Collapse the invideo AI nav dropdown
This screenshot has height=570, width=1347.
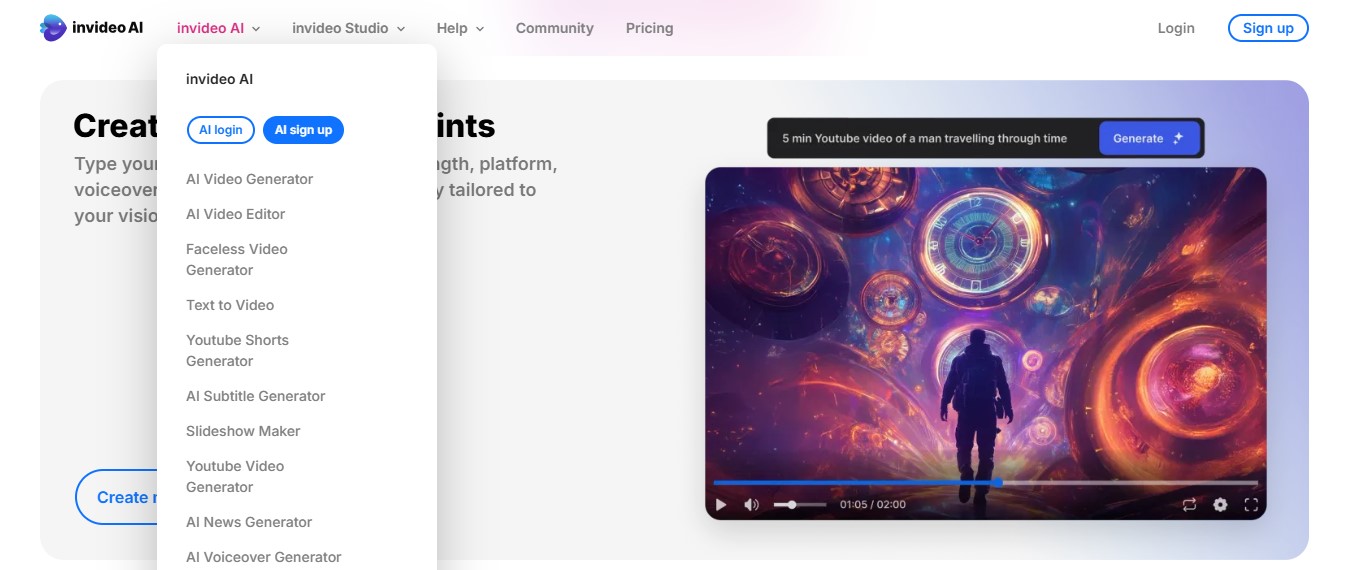pyautogui.click(x=218, y=28)
